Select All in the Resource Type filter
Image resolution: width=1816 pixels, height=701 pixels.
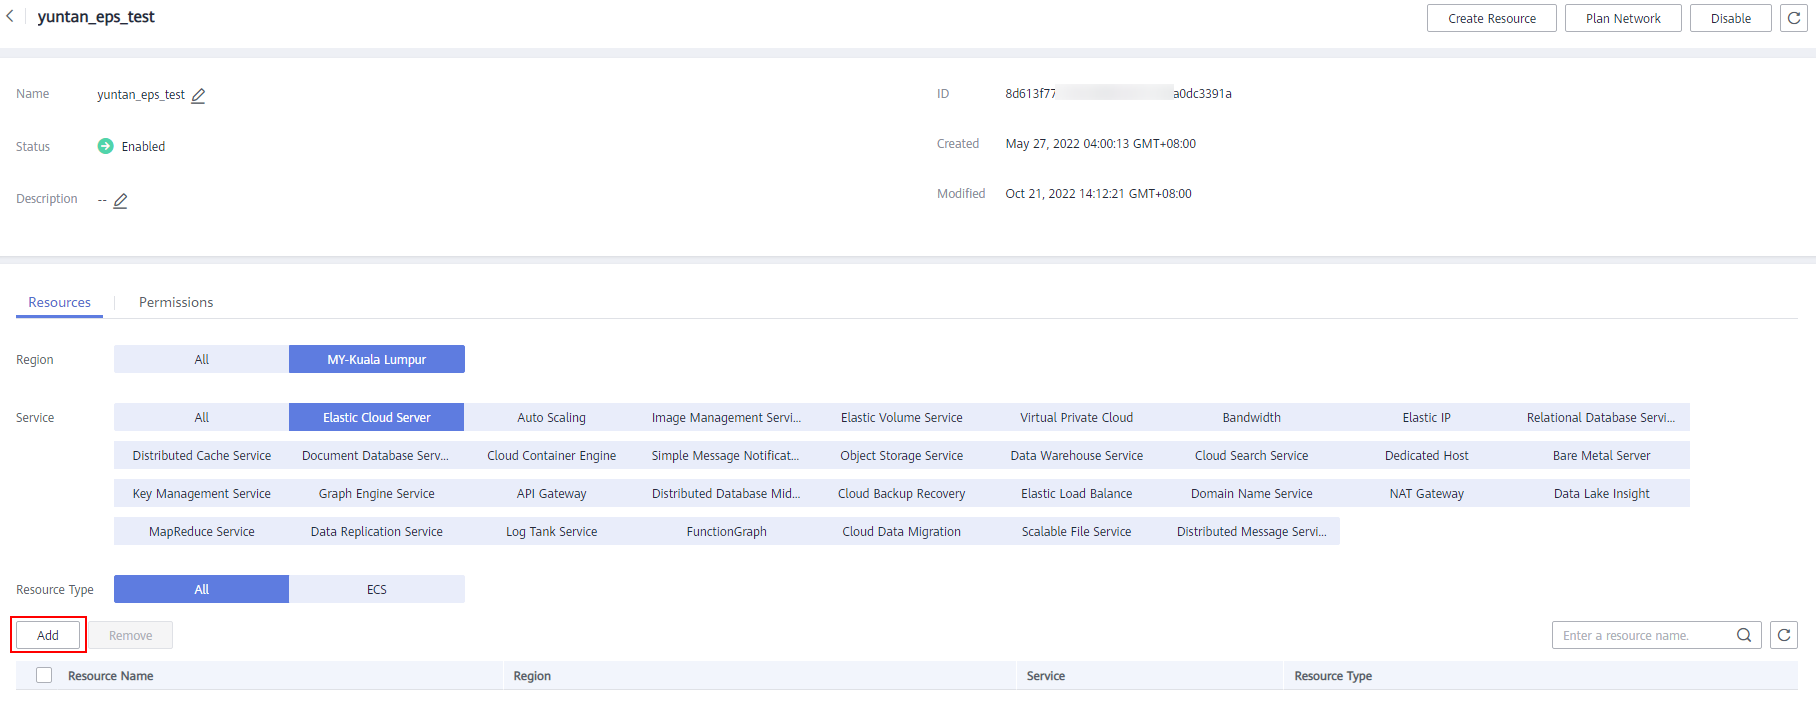tap(201, 589)
